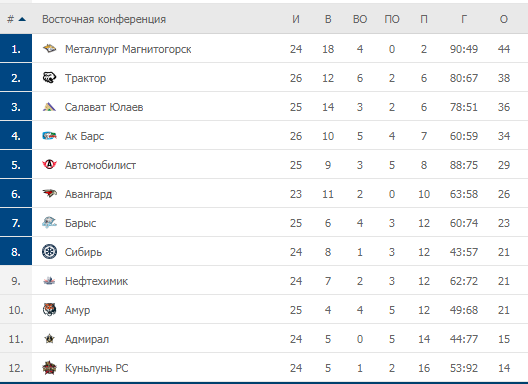Click the Ак Барс team logo
This screenshot has width=528, height=384.
(x=50, y=136)
